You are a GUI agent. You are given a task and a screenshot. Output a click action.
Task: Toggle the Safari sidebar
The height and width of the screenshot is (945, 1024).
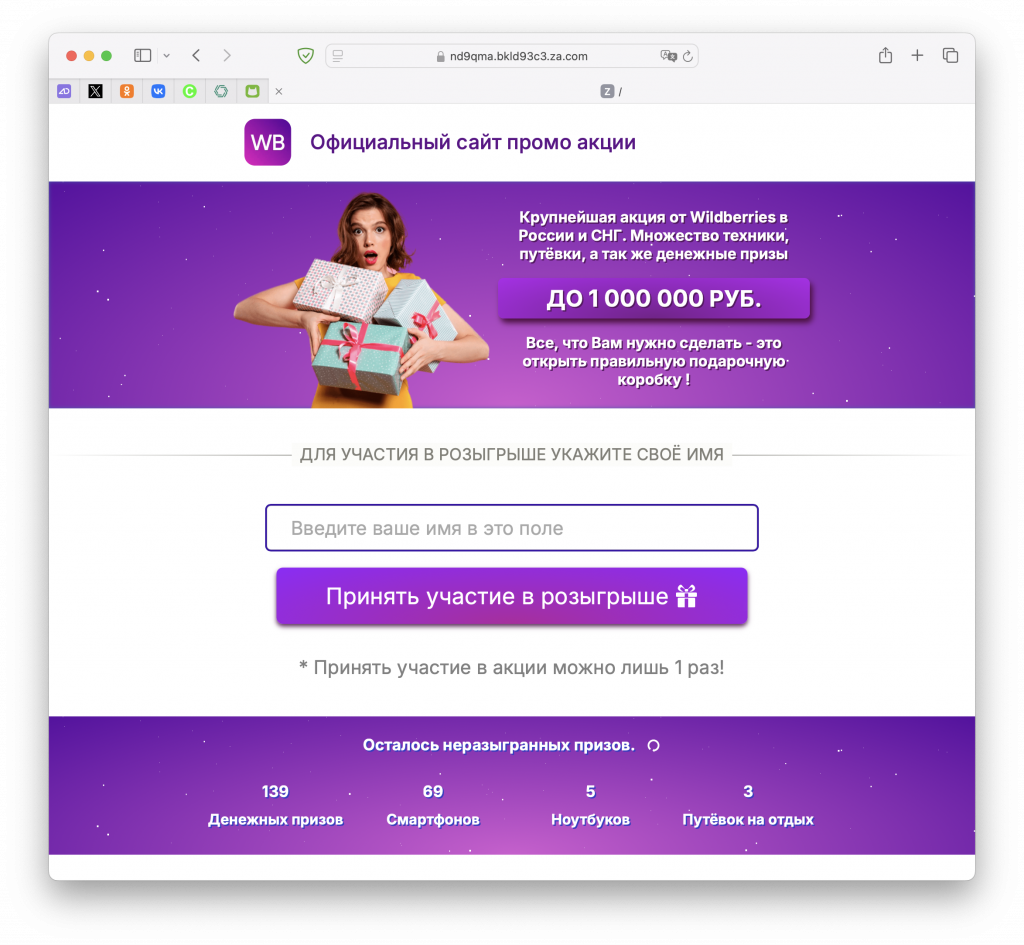142,56
